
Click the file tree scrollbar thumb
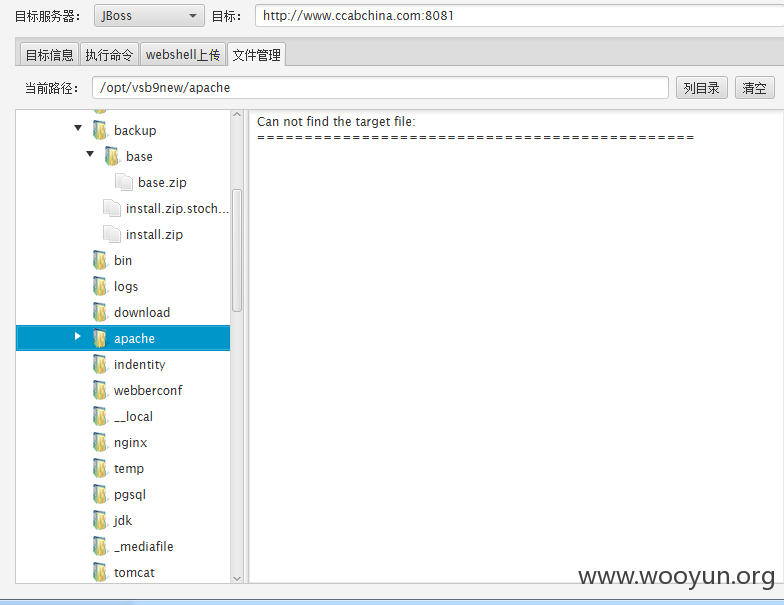pyautogui.click(x=237, y=250)
